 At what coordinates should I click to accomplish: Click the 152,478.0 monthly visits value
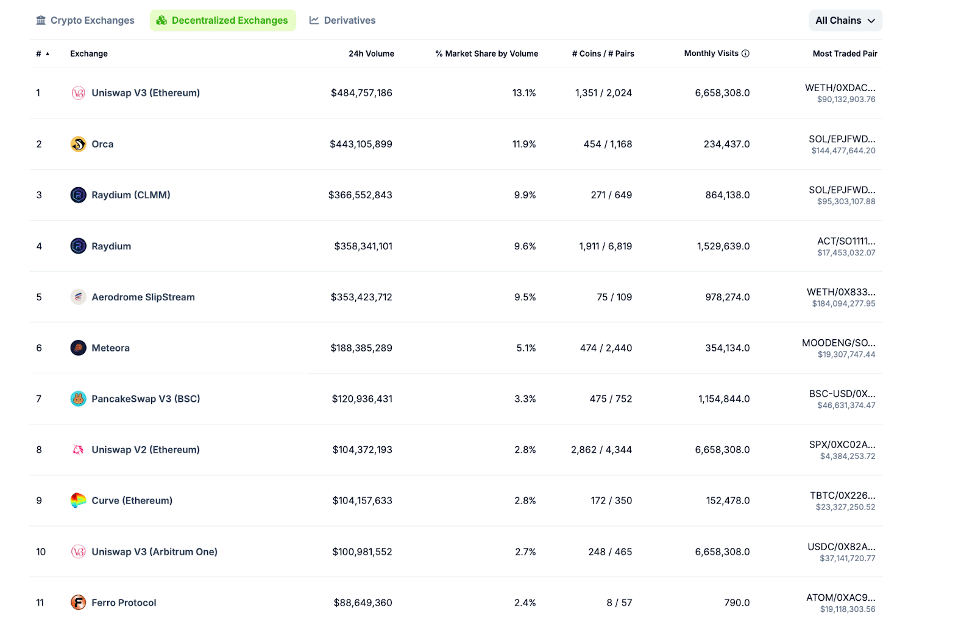pos(727,500)
